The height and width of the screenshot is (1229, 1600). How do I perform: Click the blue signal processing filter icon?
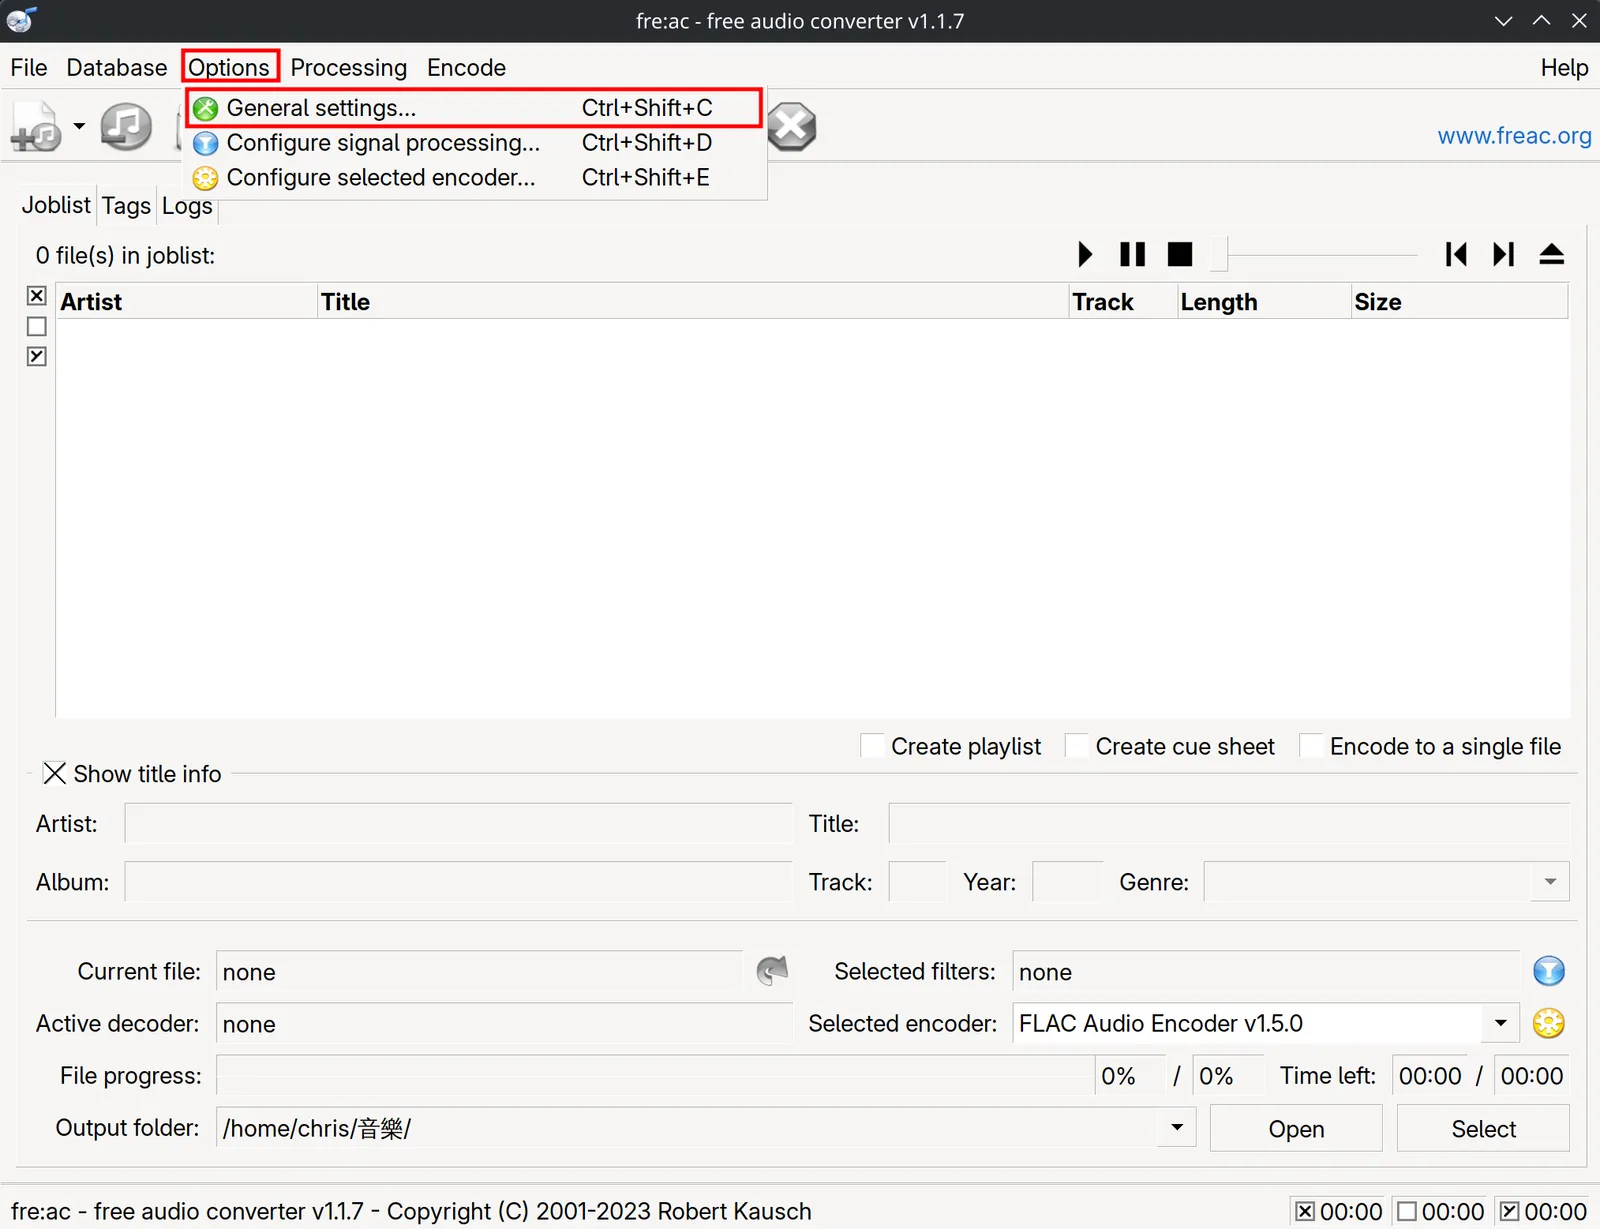pyautogui.click(x=1548, y=971)
